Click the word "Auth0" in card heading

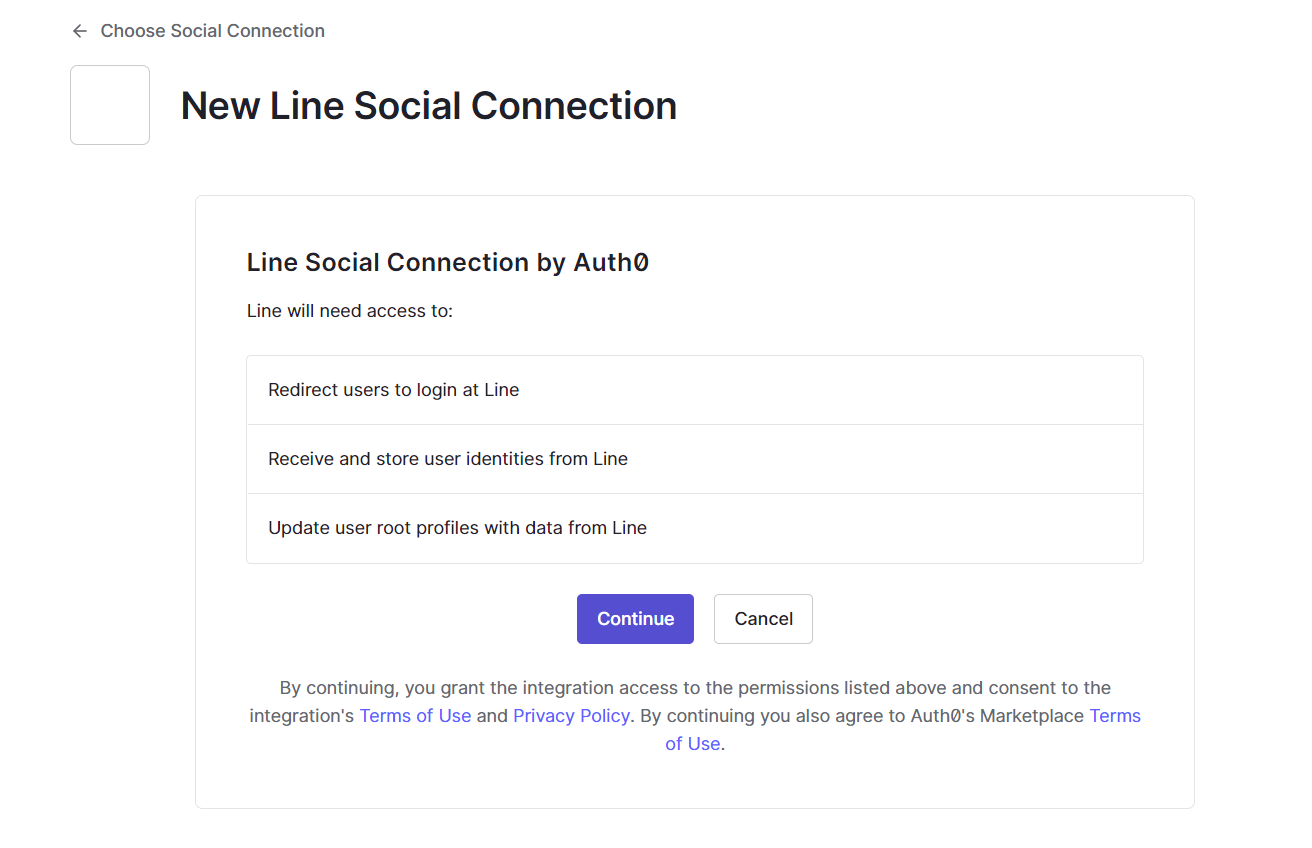[610, 262]
